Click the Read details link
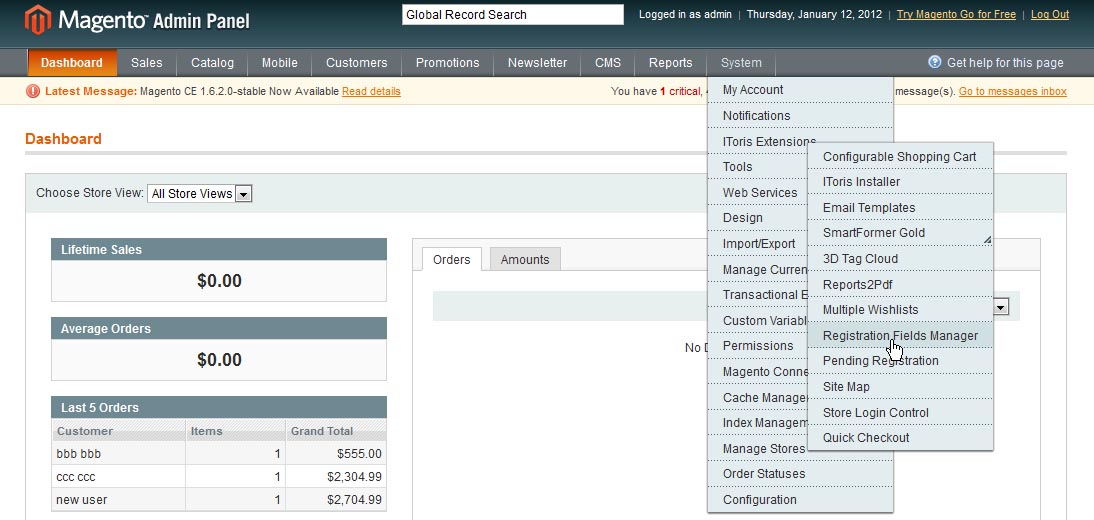Viewport: 1094px width, 520px height. tap(371, 91)
